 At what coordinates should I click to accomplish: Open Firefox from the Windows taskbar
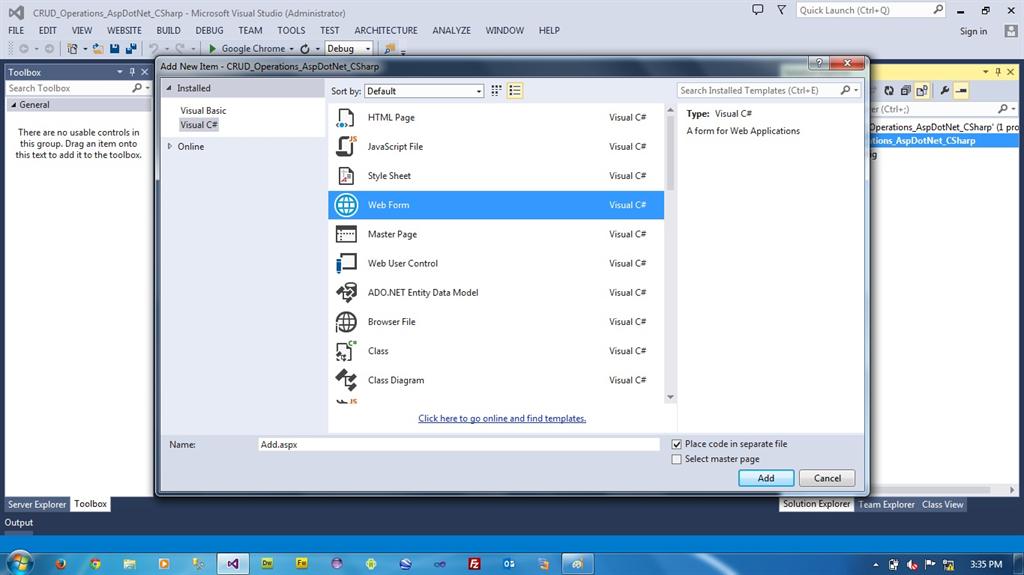click(61, 563)
